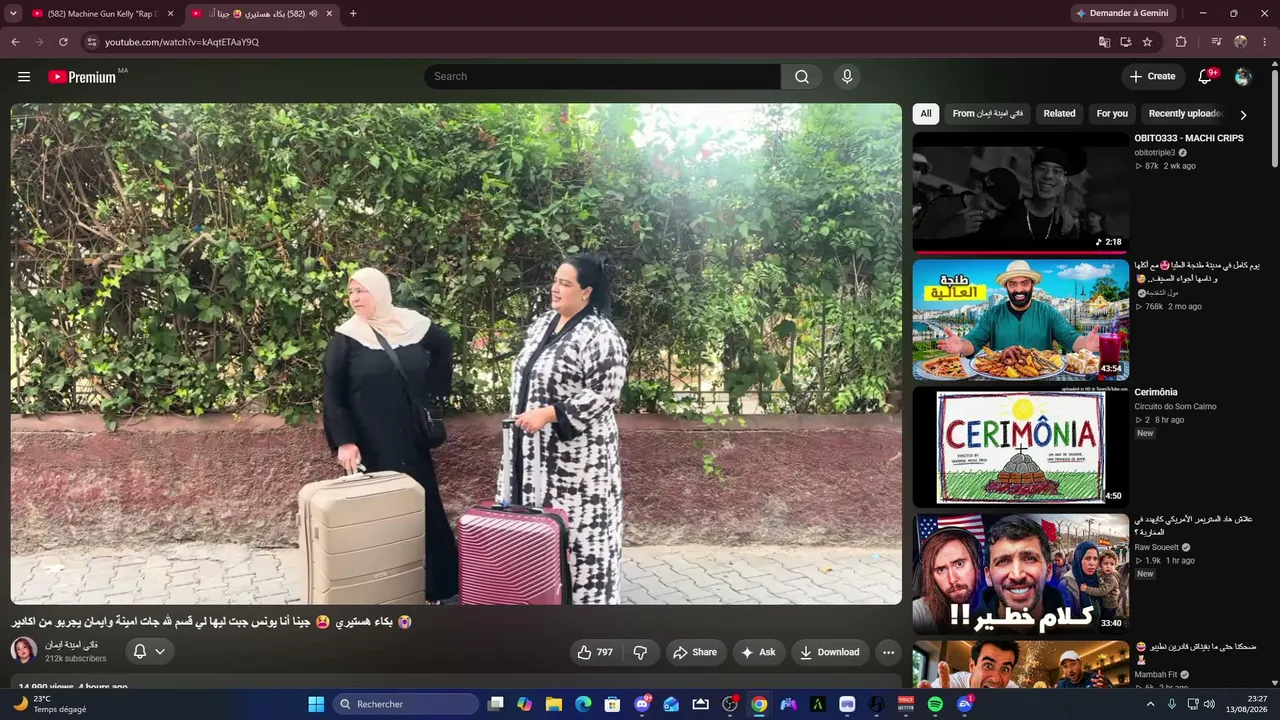The image size is (1280, 720).
Task: Open the YouTube guide hamburger menu
Action: (24, 76)
